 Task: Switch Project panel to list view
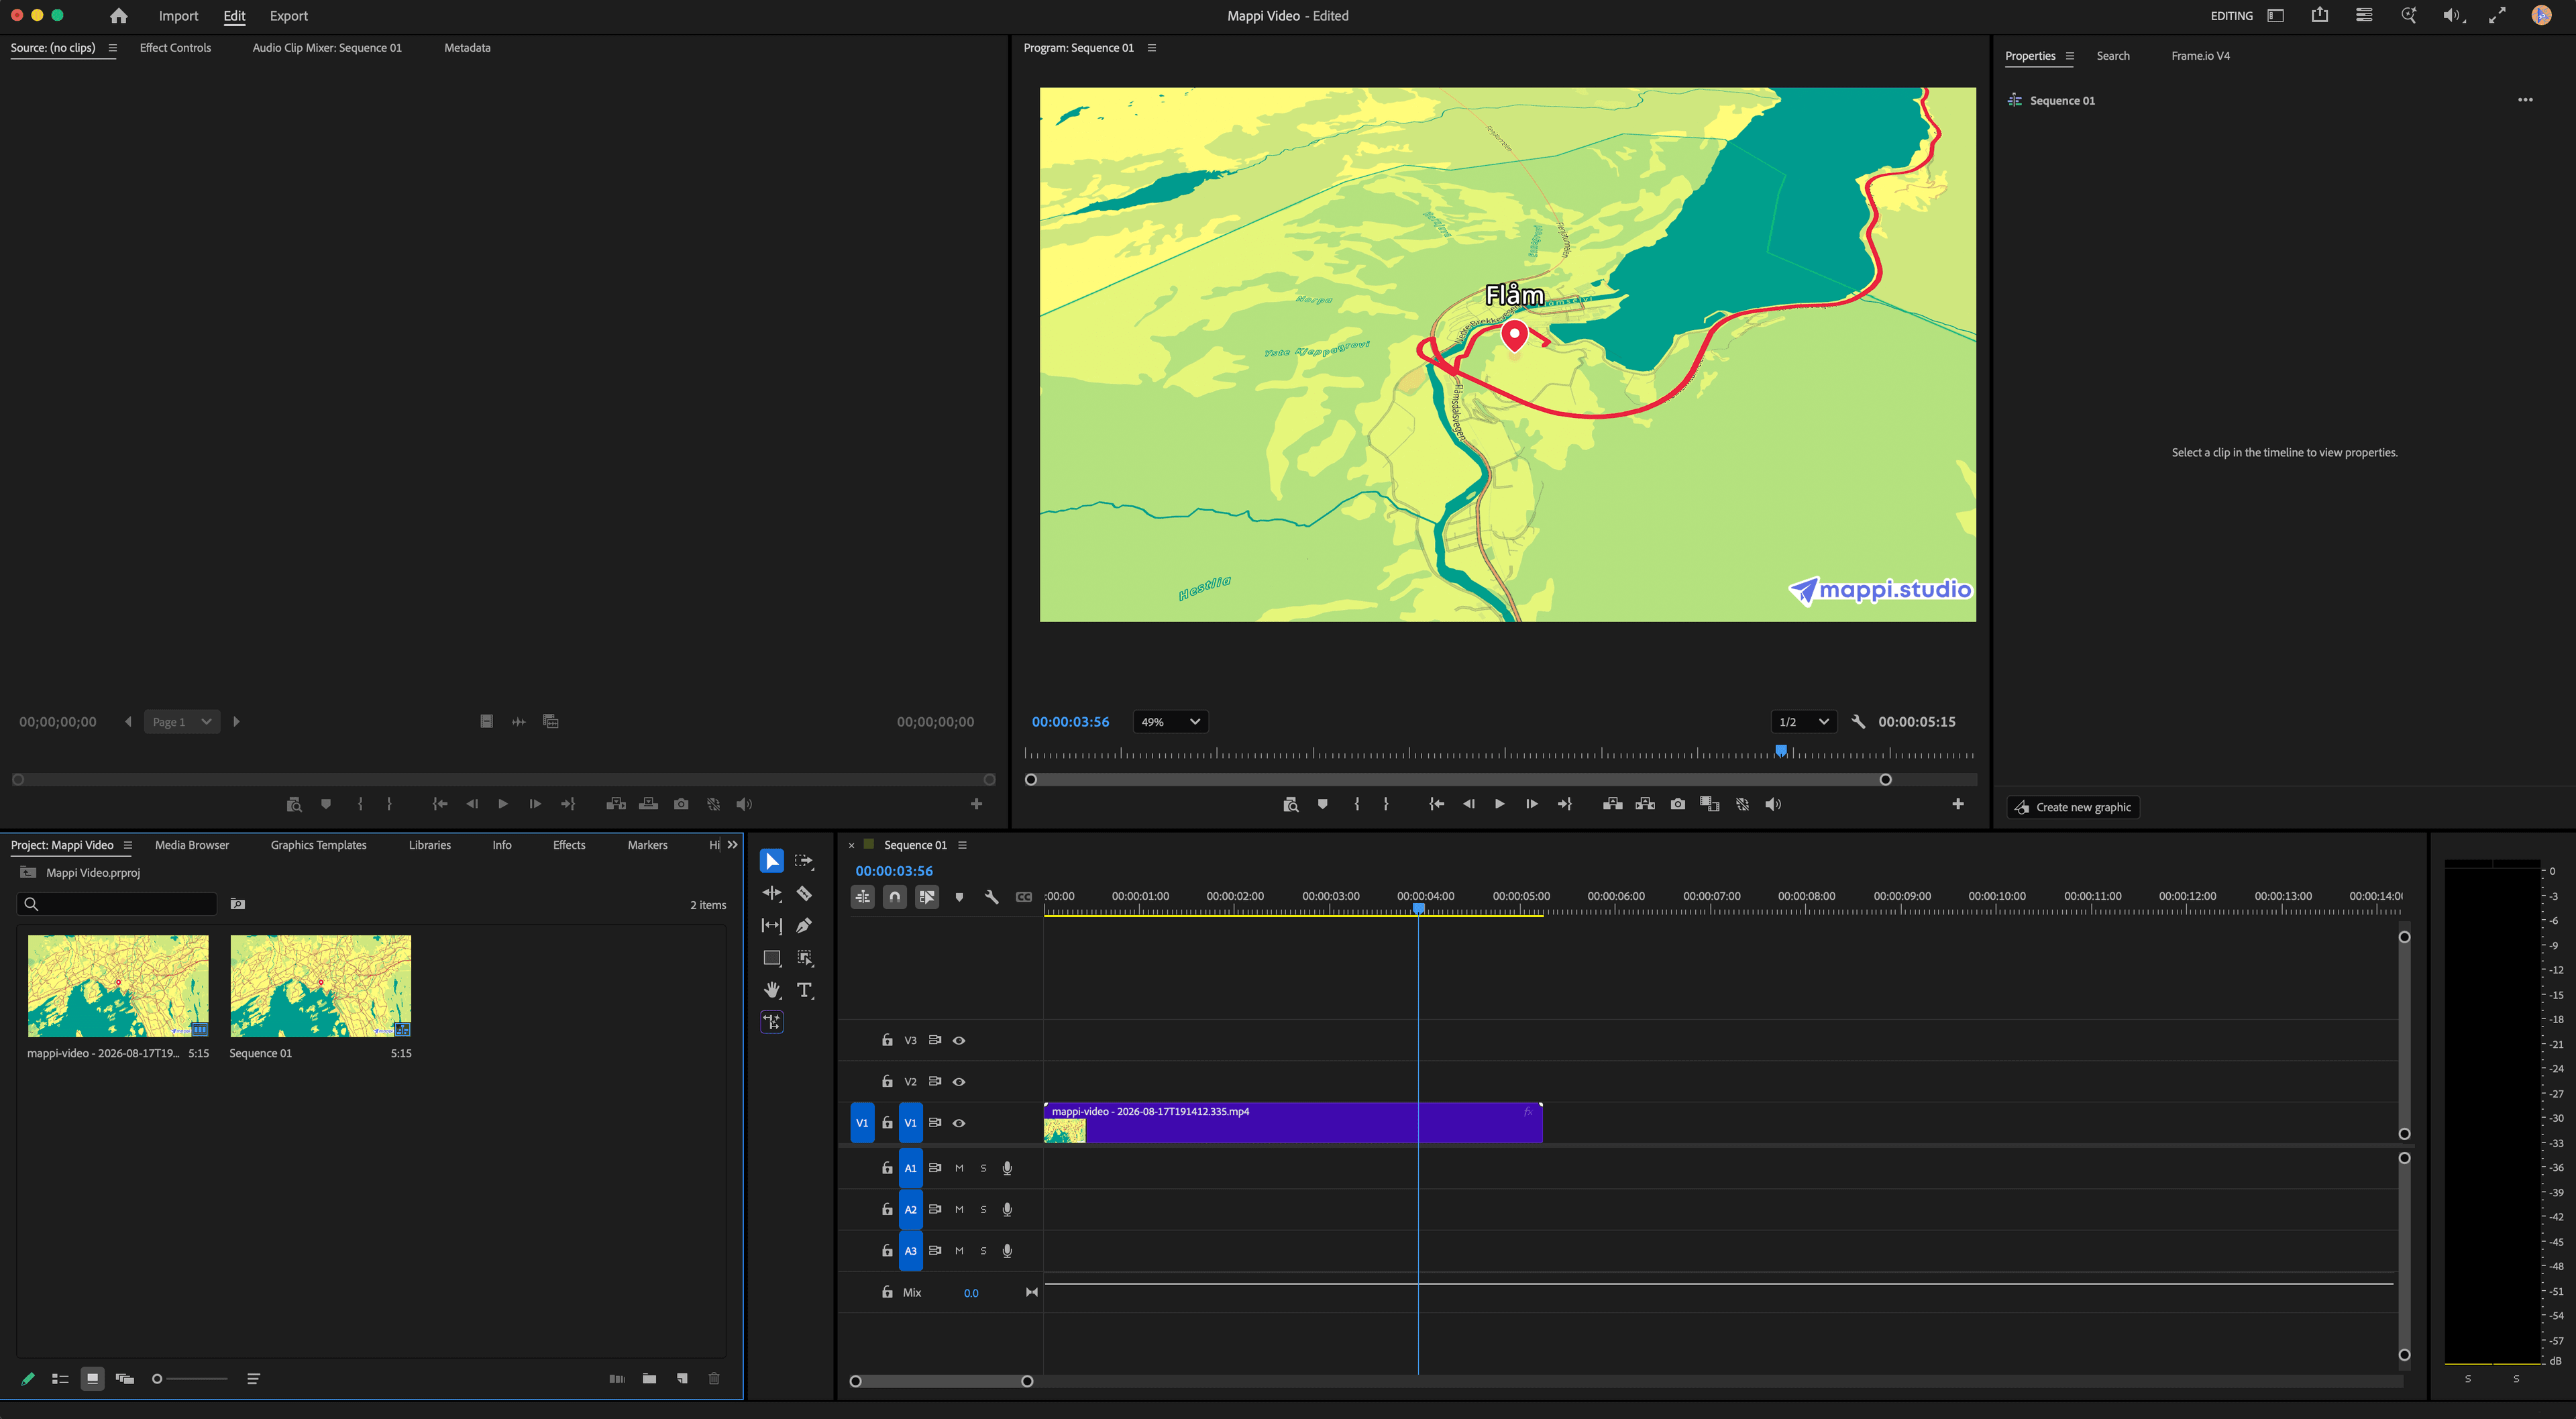coord(60,1378)
